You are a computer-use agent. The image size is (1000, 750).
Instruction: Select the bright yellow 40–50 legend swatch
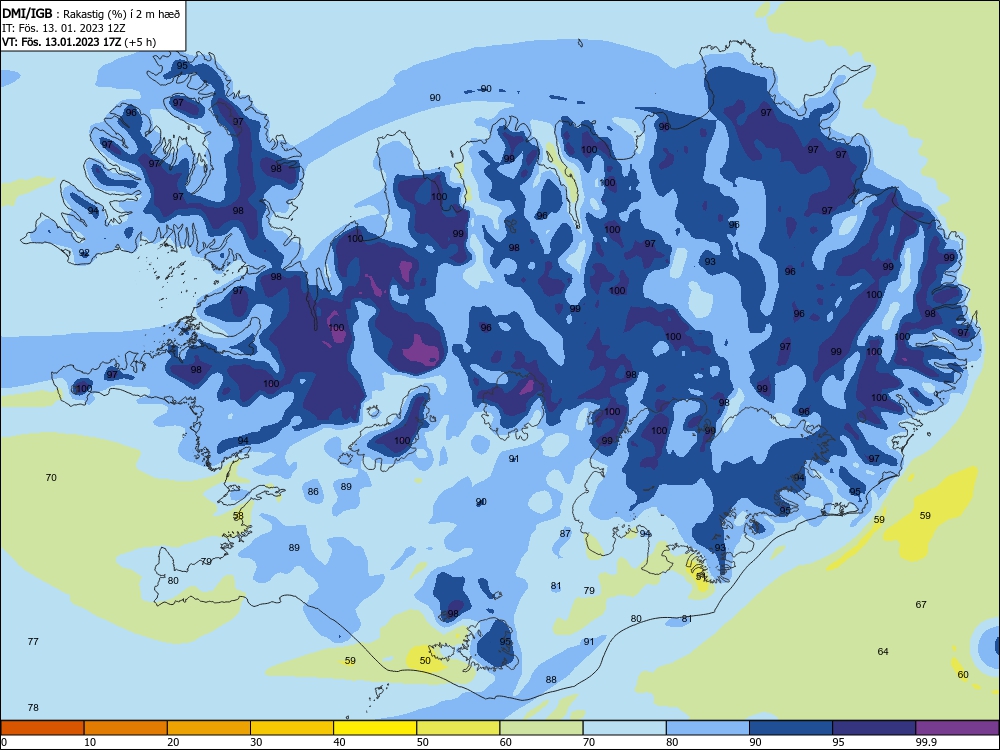click(x=375, y=728)
